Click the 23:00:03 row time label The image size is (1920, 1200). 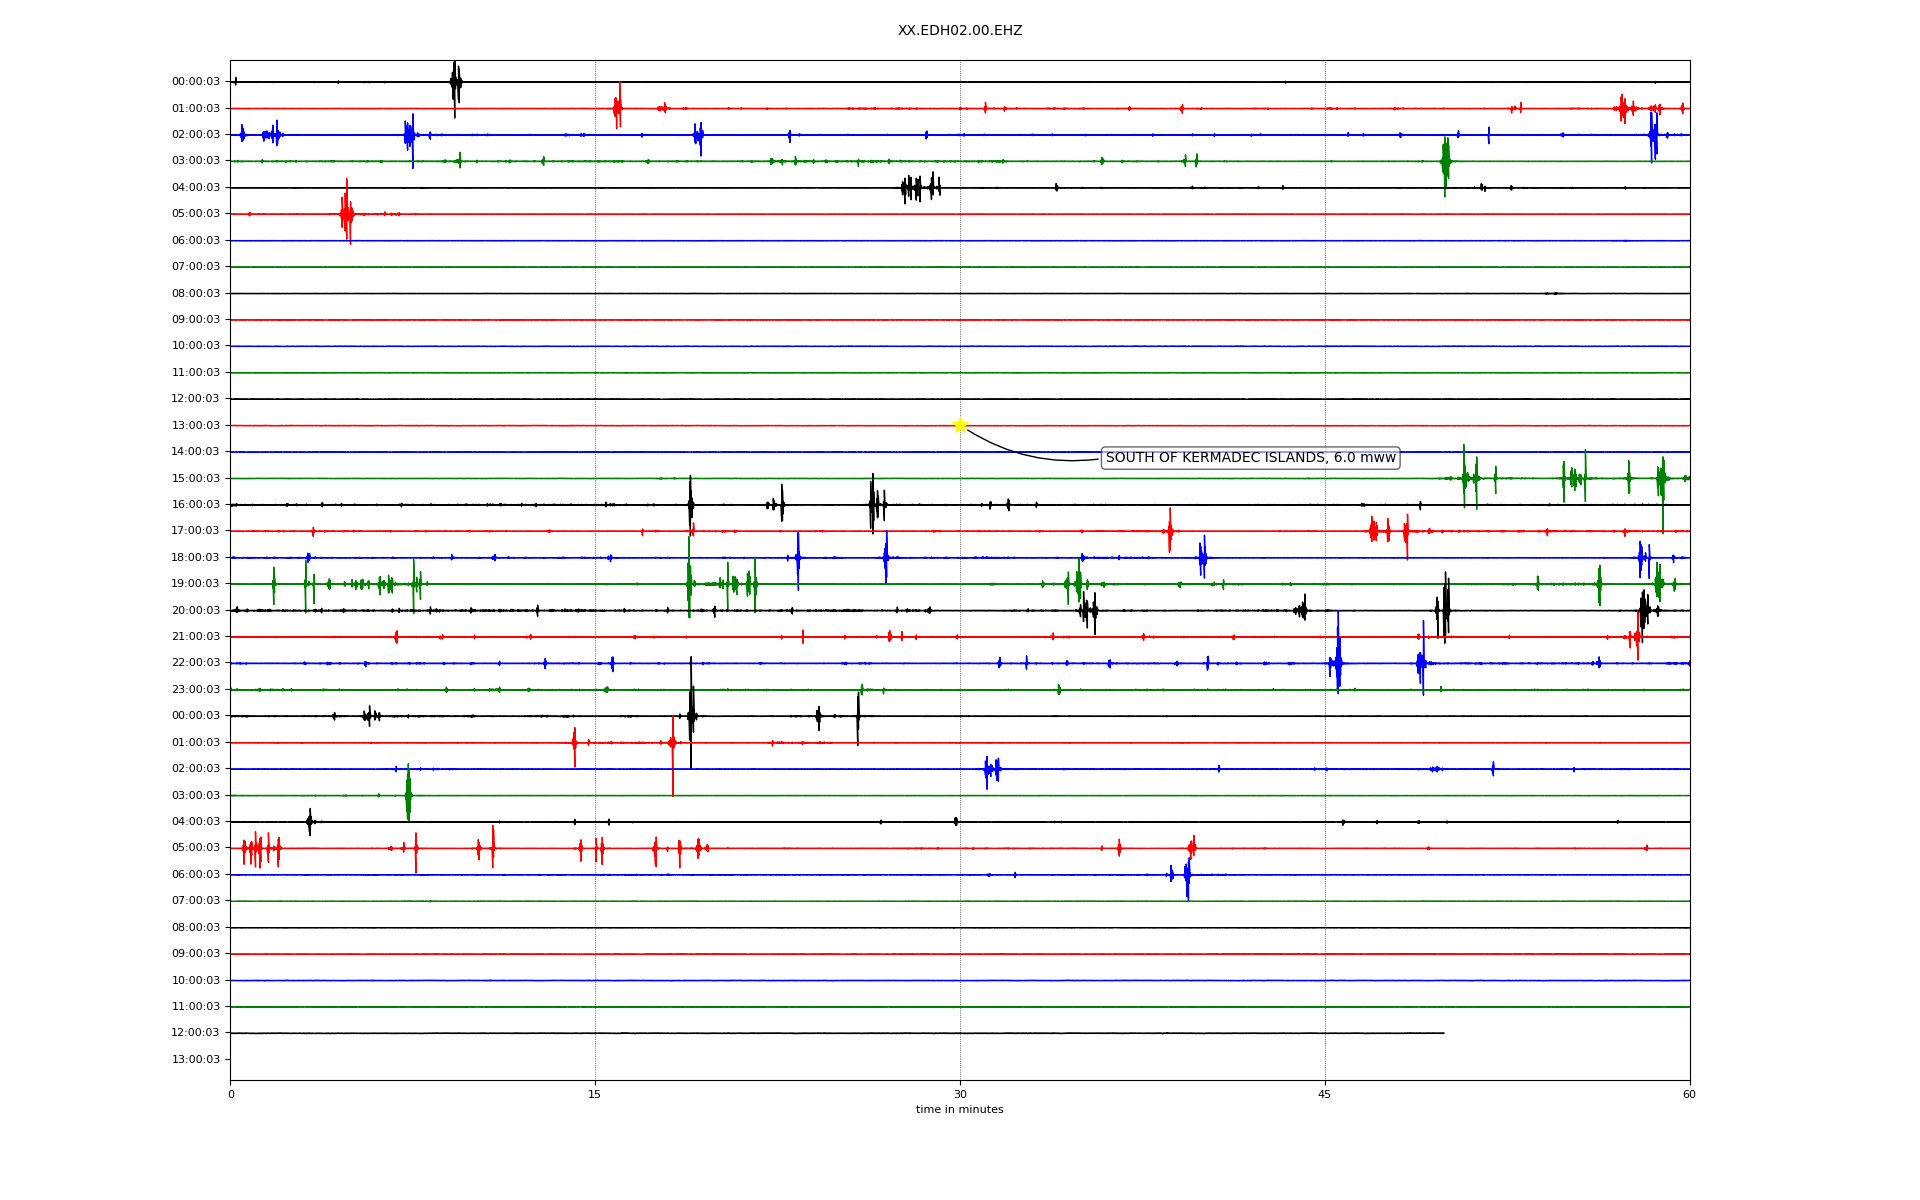pos(196,690)
